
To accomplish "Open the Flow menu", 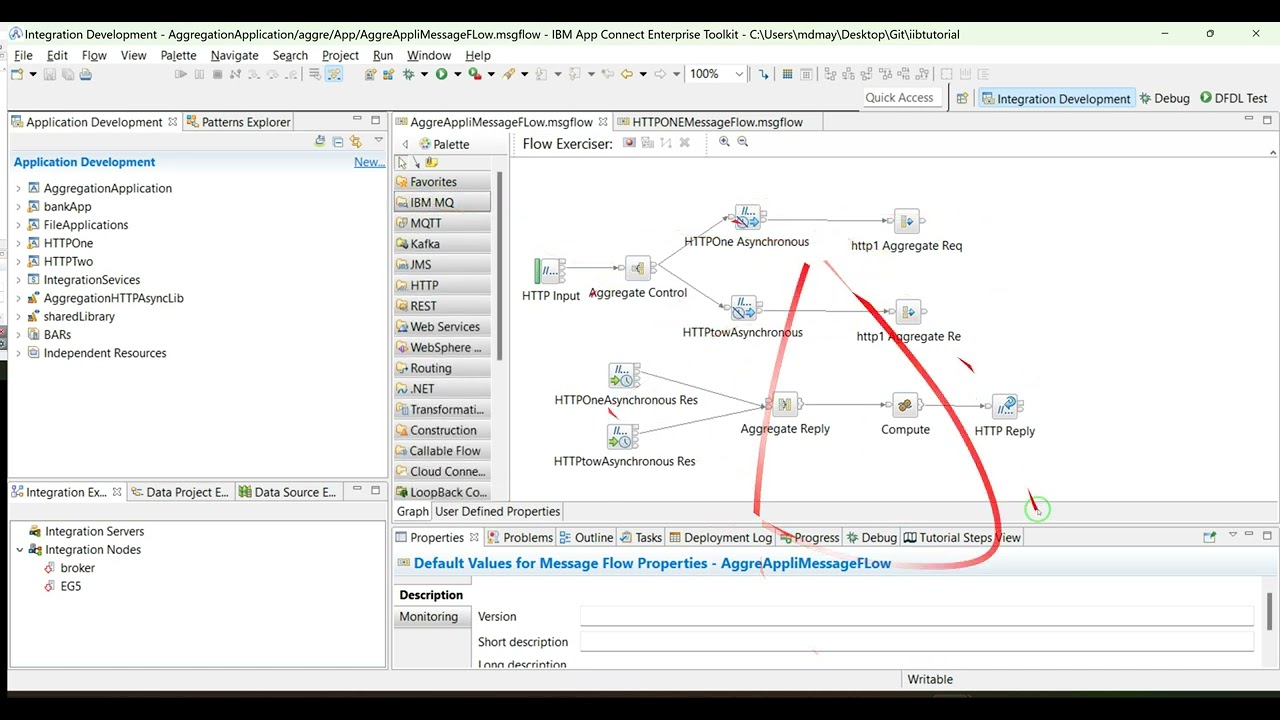I will click(x=94, y=55).
